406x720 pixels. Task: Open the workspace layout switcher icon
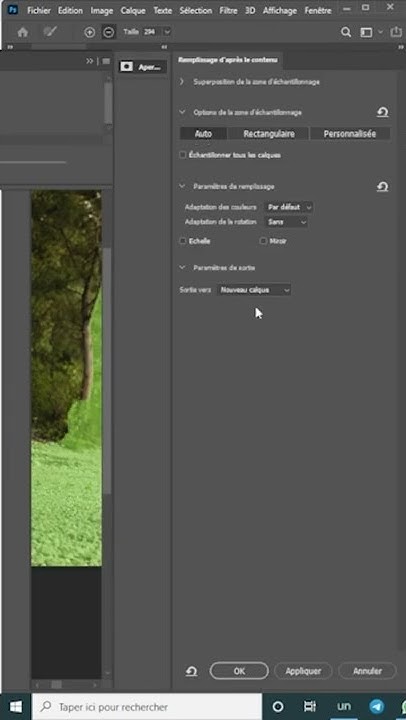[x=366, y=32]
